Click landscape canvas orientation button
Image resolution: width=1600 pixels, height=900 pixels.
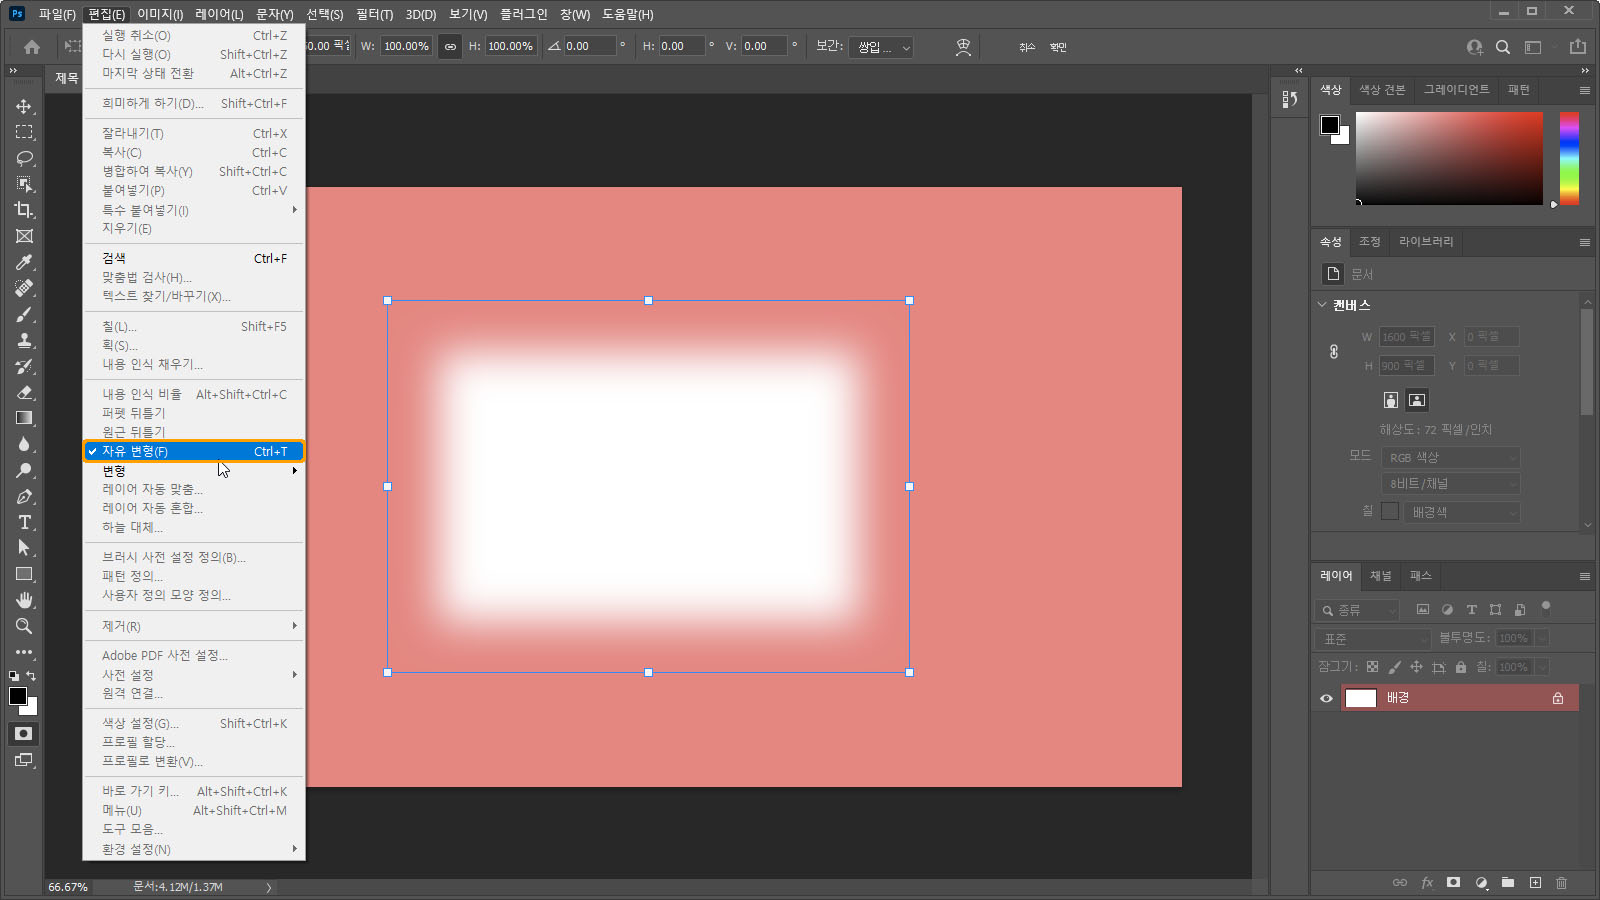pyautogui.click(x=1417, y=400)
